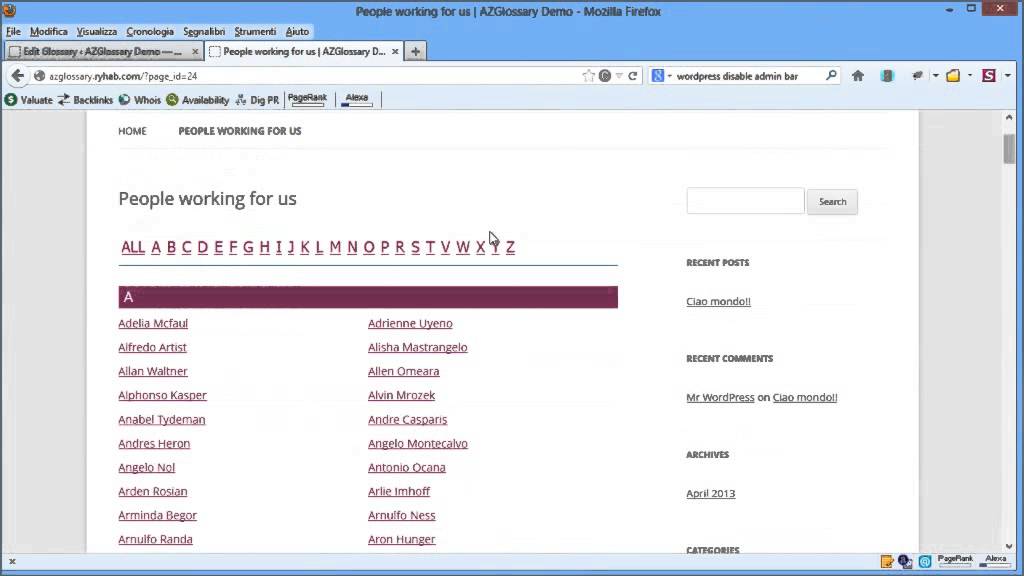The image size is (1024, 576).
Task: Click the scroll up arrow of the page scrollbar
Action: [x=1009, y=118]
